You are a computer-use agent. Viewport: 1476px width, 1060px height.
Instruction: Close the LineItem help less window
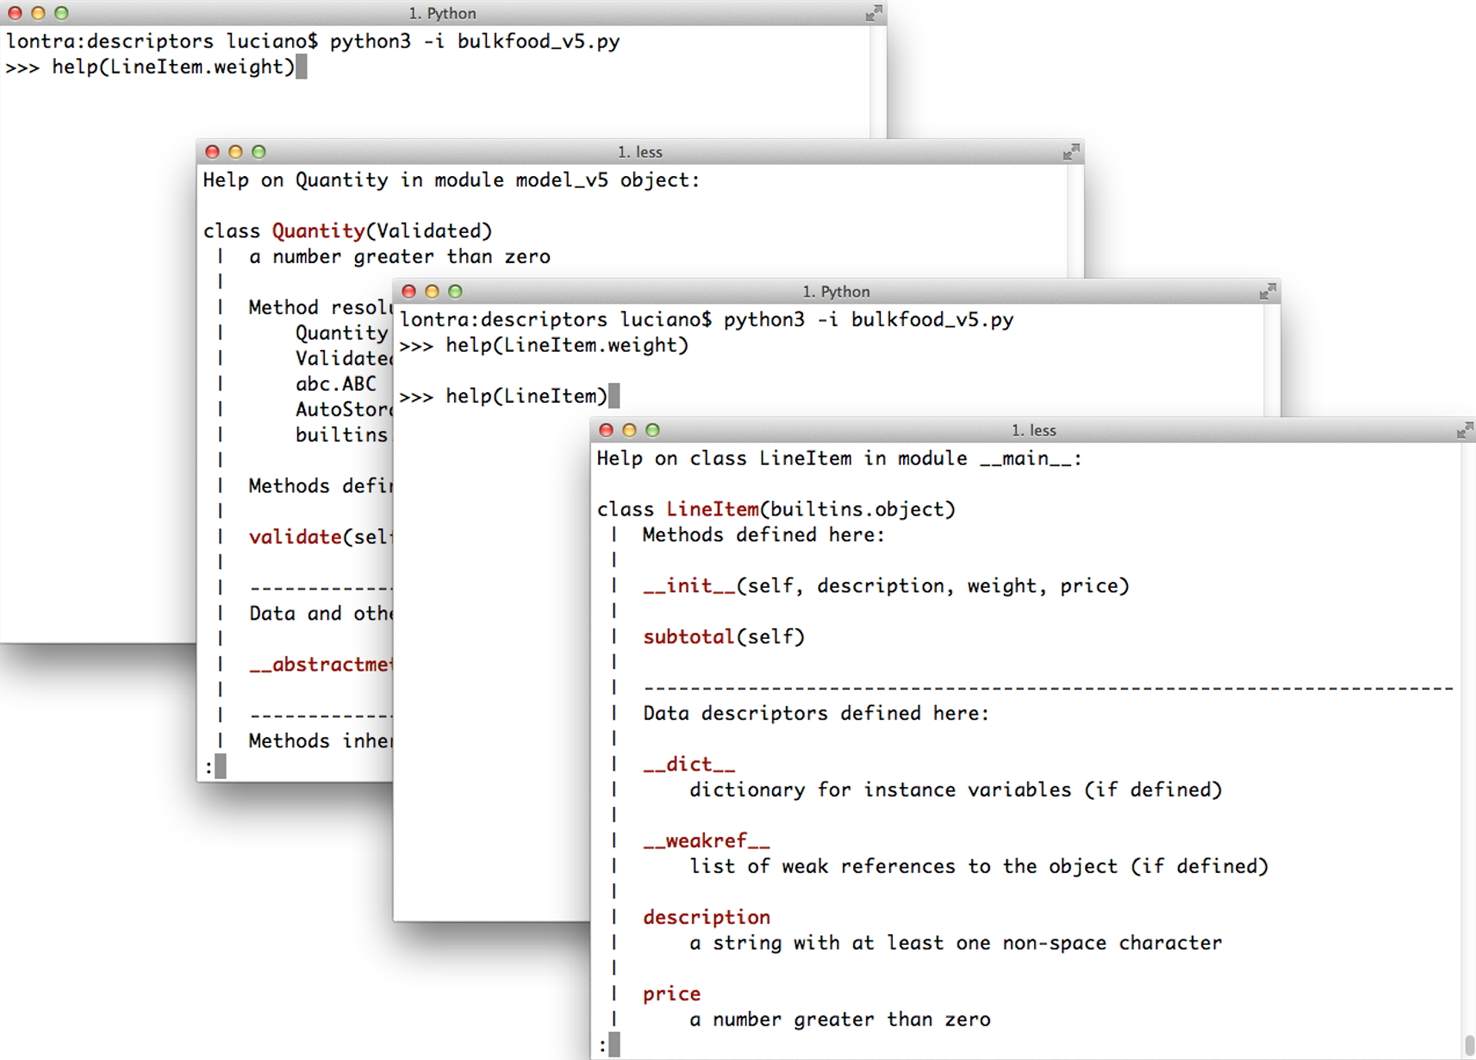pos(606,430)
